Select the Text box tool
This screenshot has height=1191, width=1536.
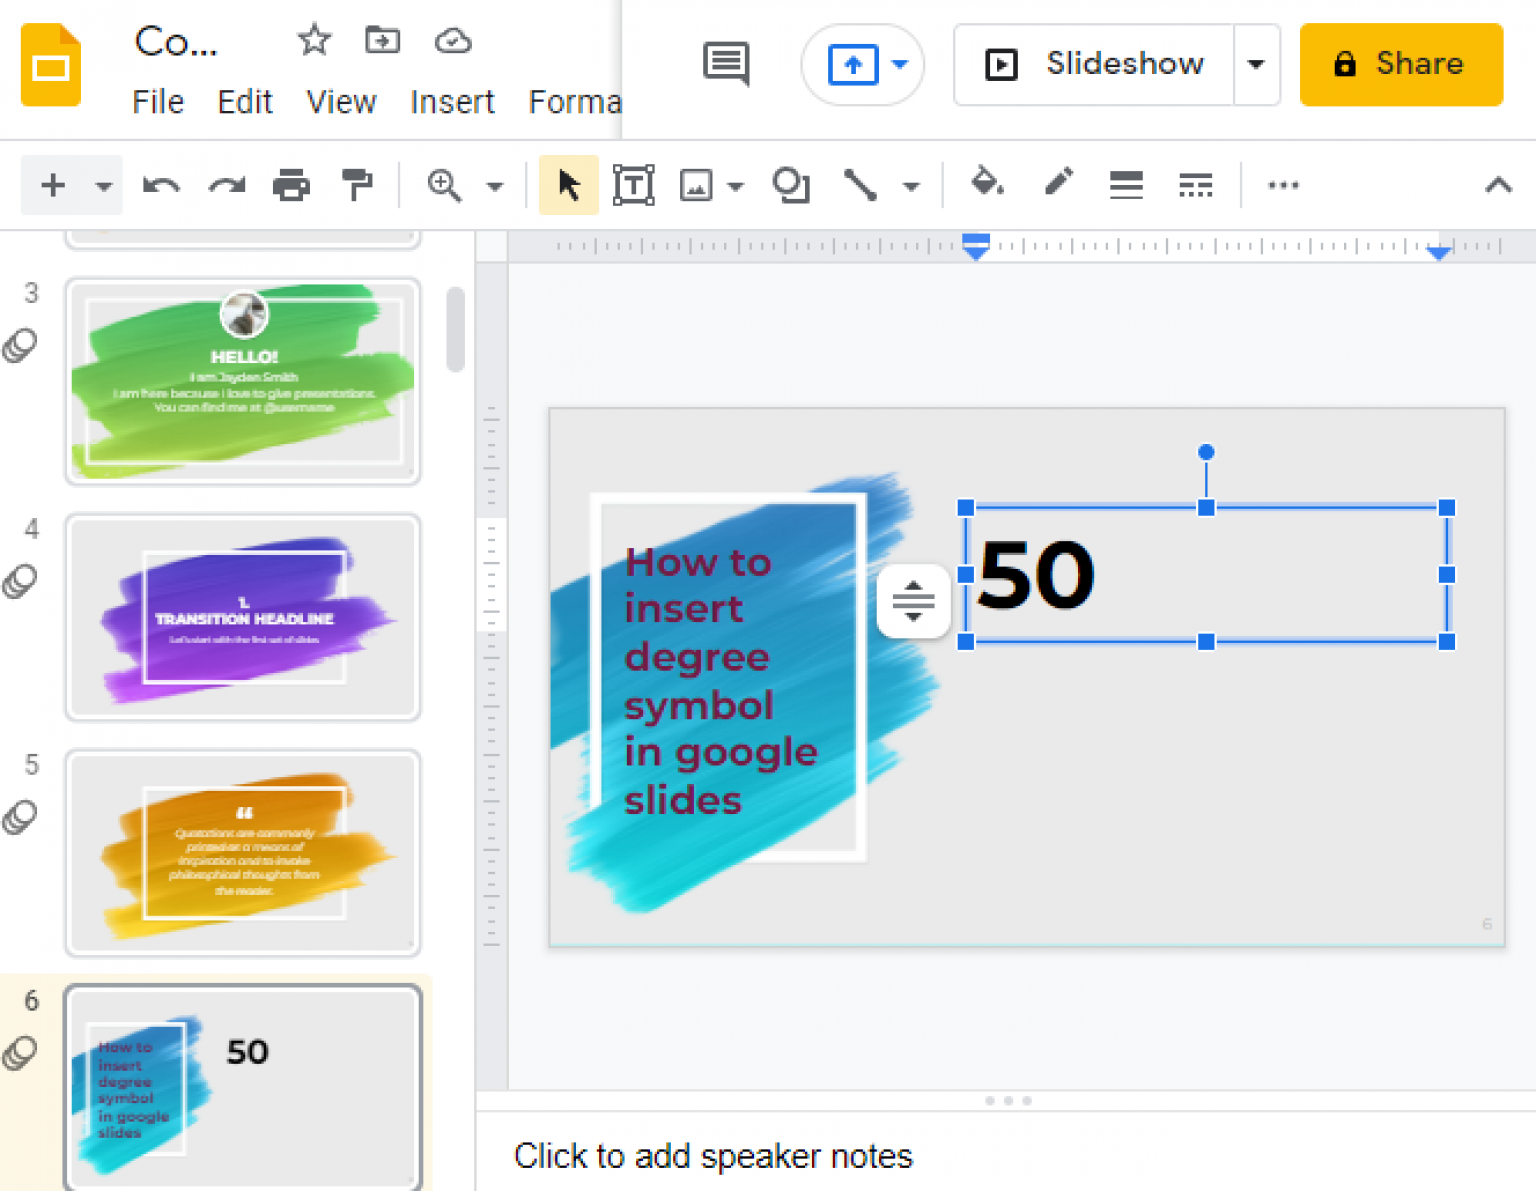point(634,185)
